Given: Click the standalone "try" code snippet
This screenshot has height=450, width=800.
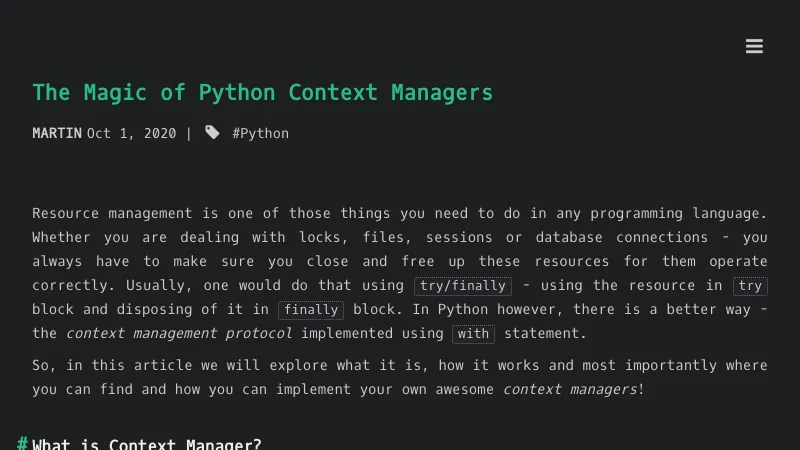Looking at the screenshot, I should (750, 286).
